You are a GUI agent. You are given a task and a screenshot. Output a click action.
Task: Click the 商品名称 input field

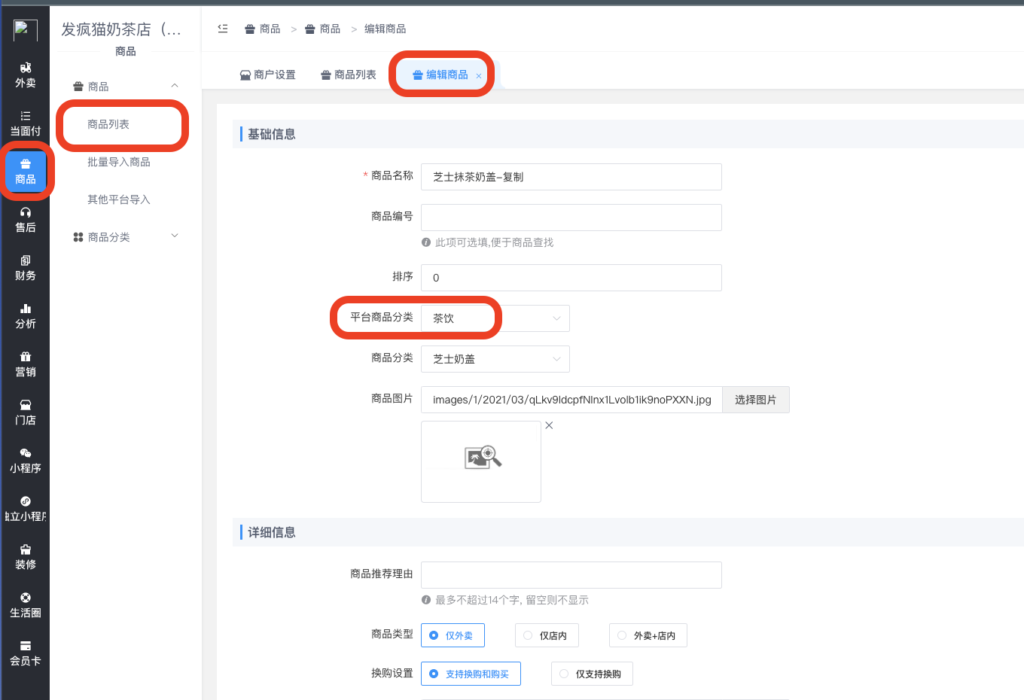tap(571, 176)
